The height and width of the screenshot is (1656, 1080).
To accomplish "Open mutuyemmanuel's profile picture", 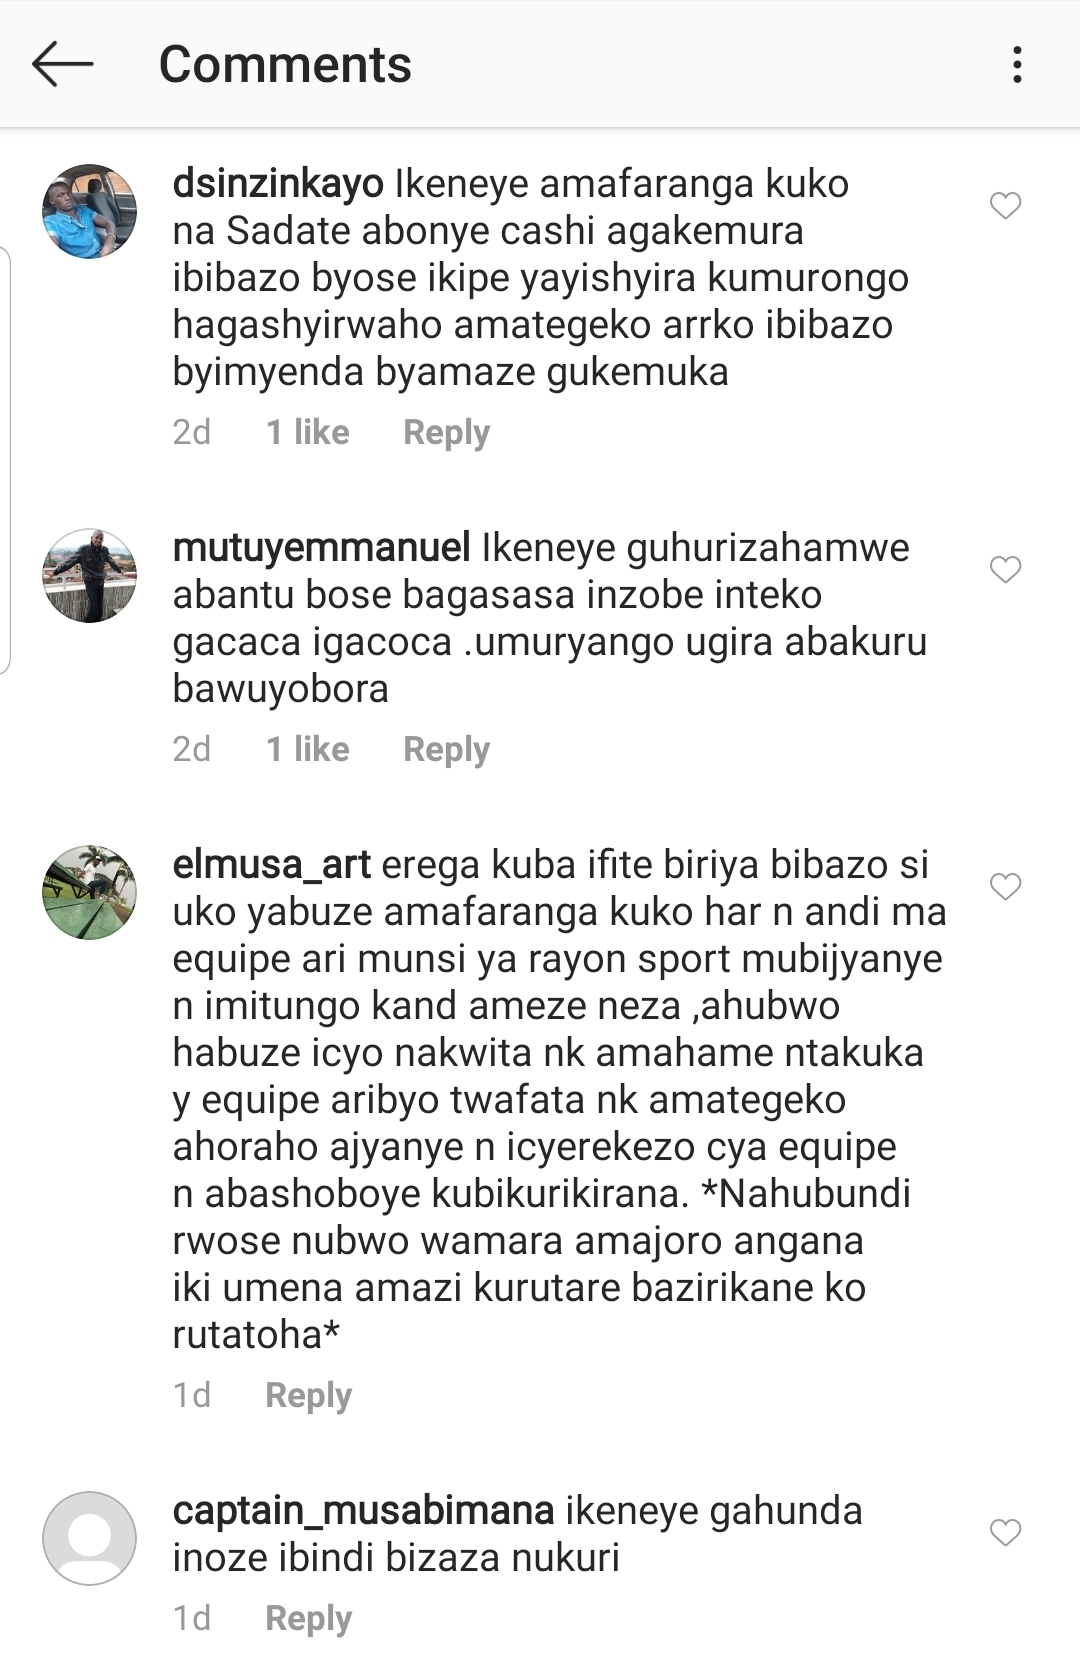I will pos(89,576).
